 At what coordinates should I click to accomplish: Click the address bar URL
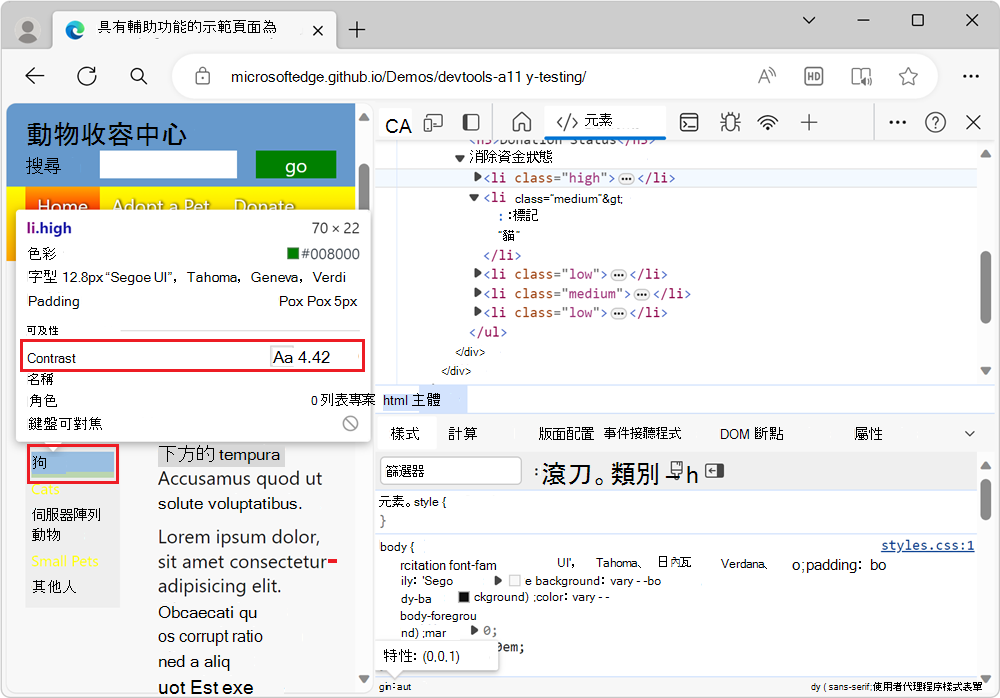click(x=408, y=77)
